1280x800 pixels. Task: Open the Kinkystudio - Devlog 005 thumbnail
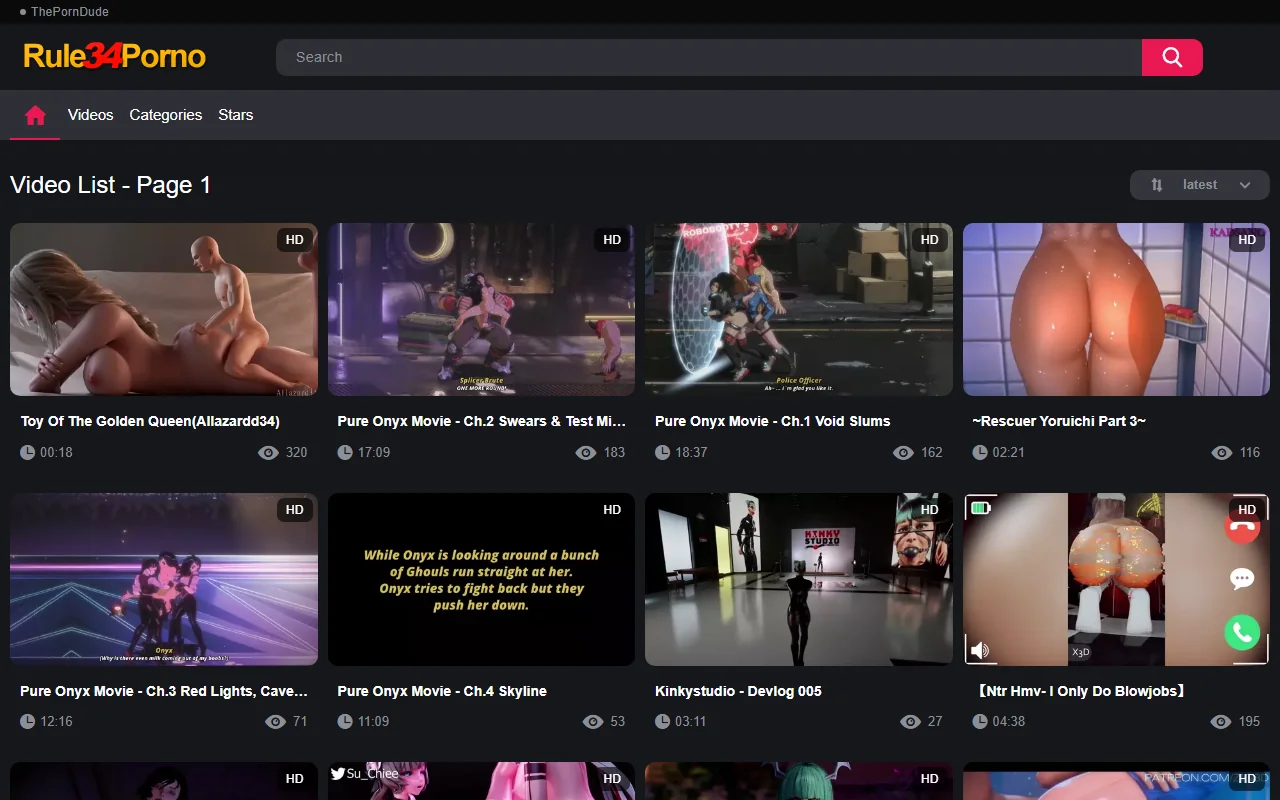(798, 579)
